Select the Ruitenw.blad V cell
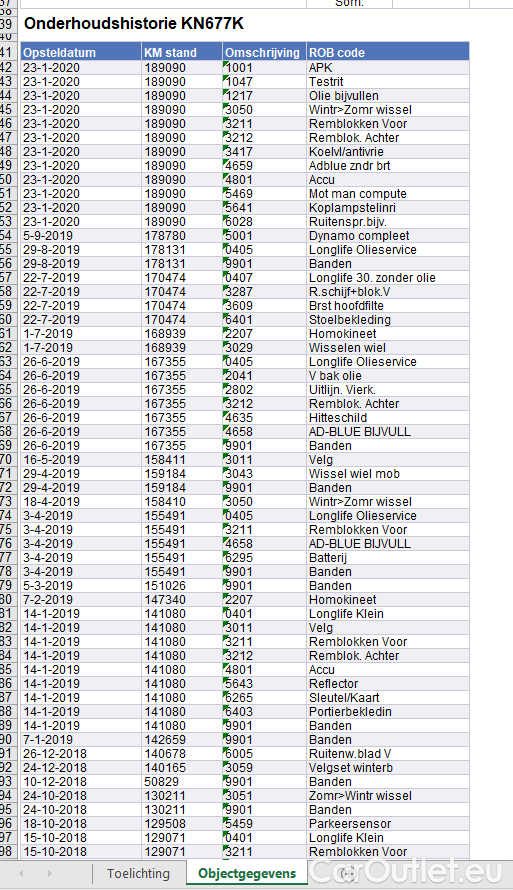This screenshot has height=890, width=513. (x=388, y=754)
